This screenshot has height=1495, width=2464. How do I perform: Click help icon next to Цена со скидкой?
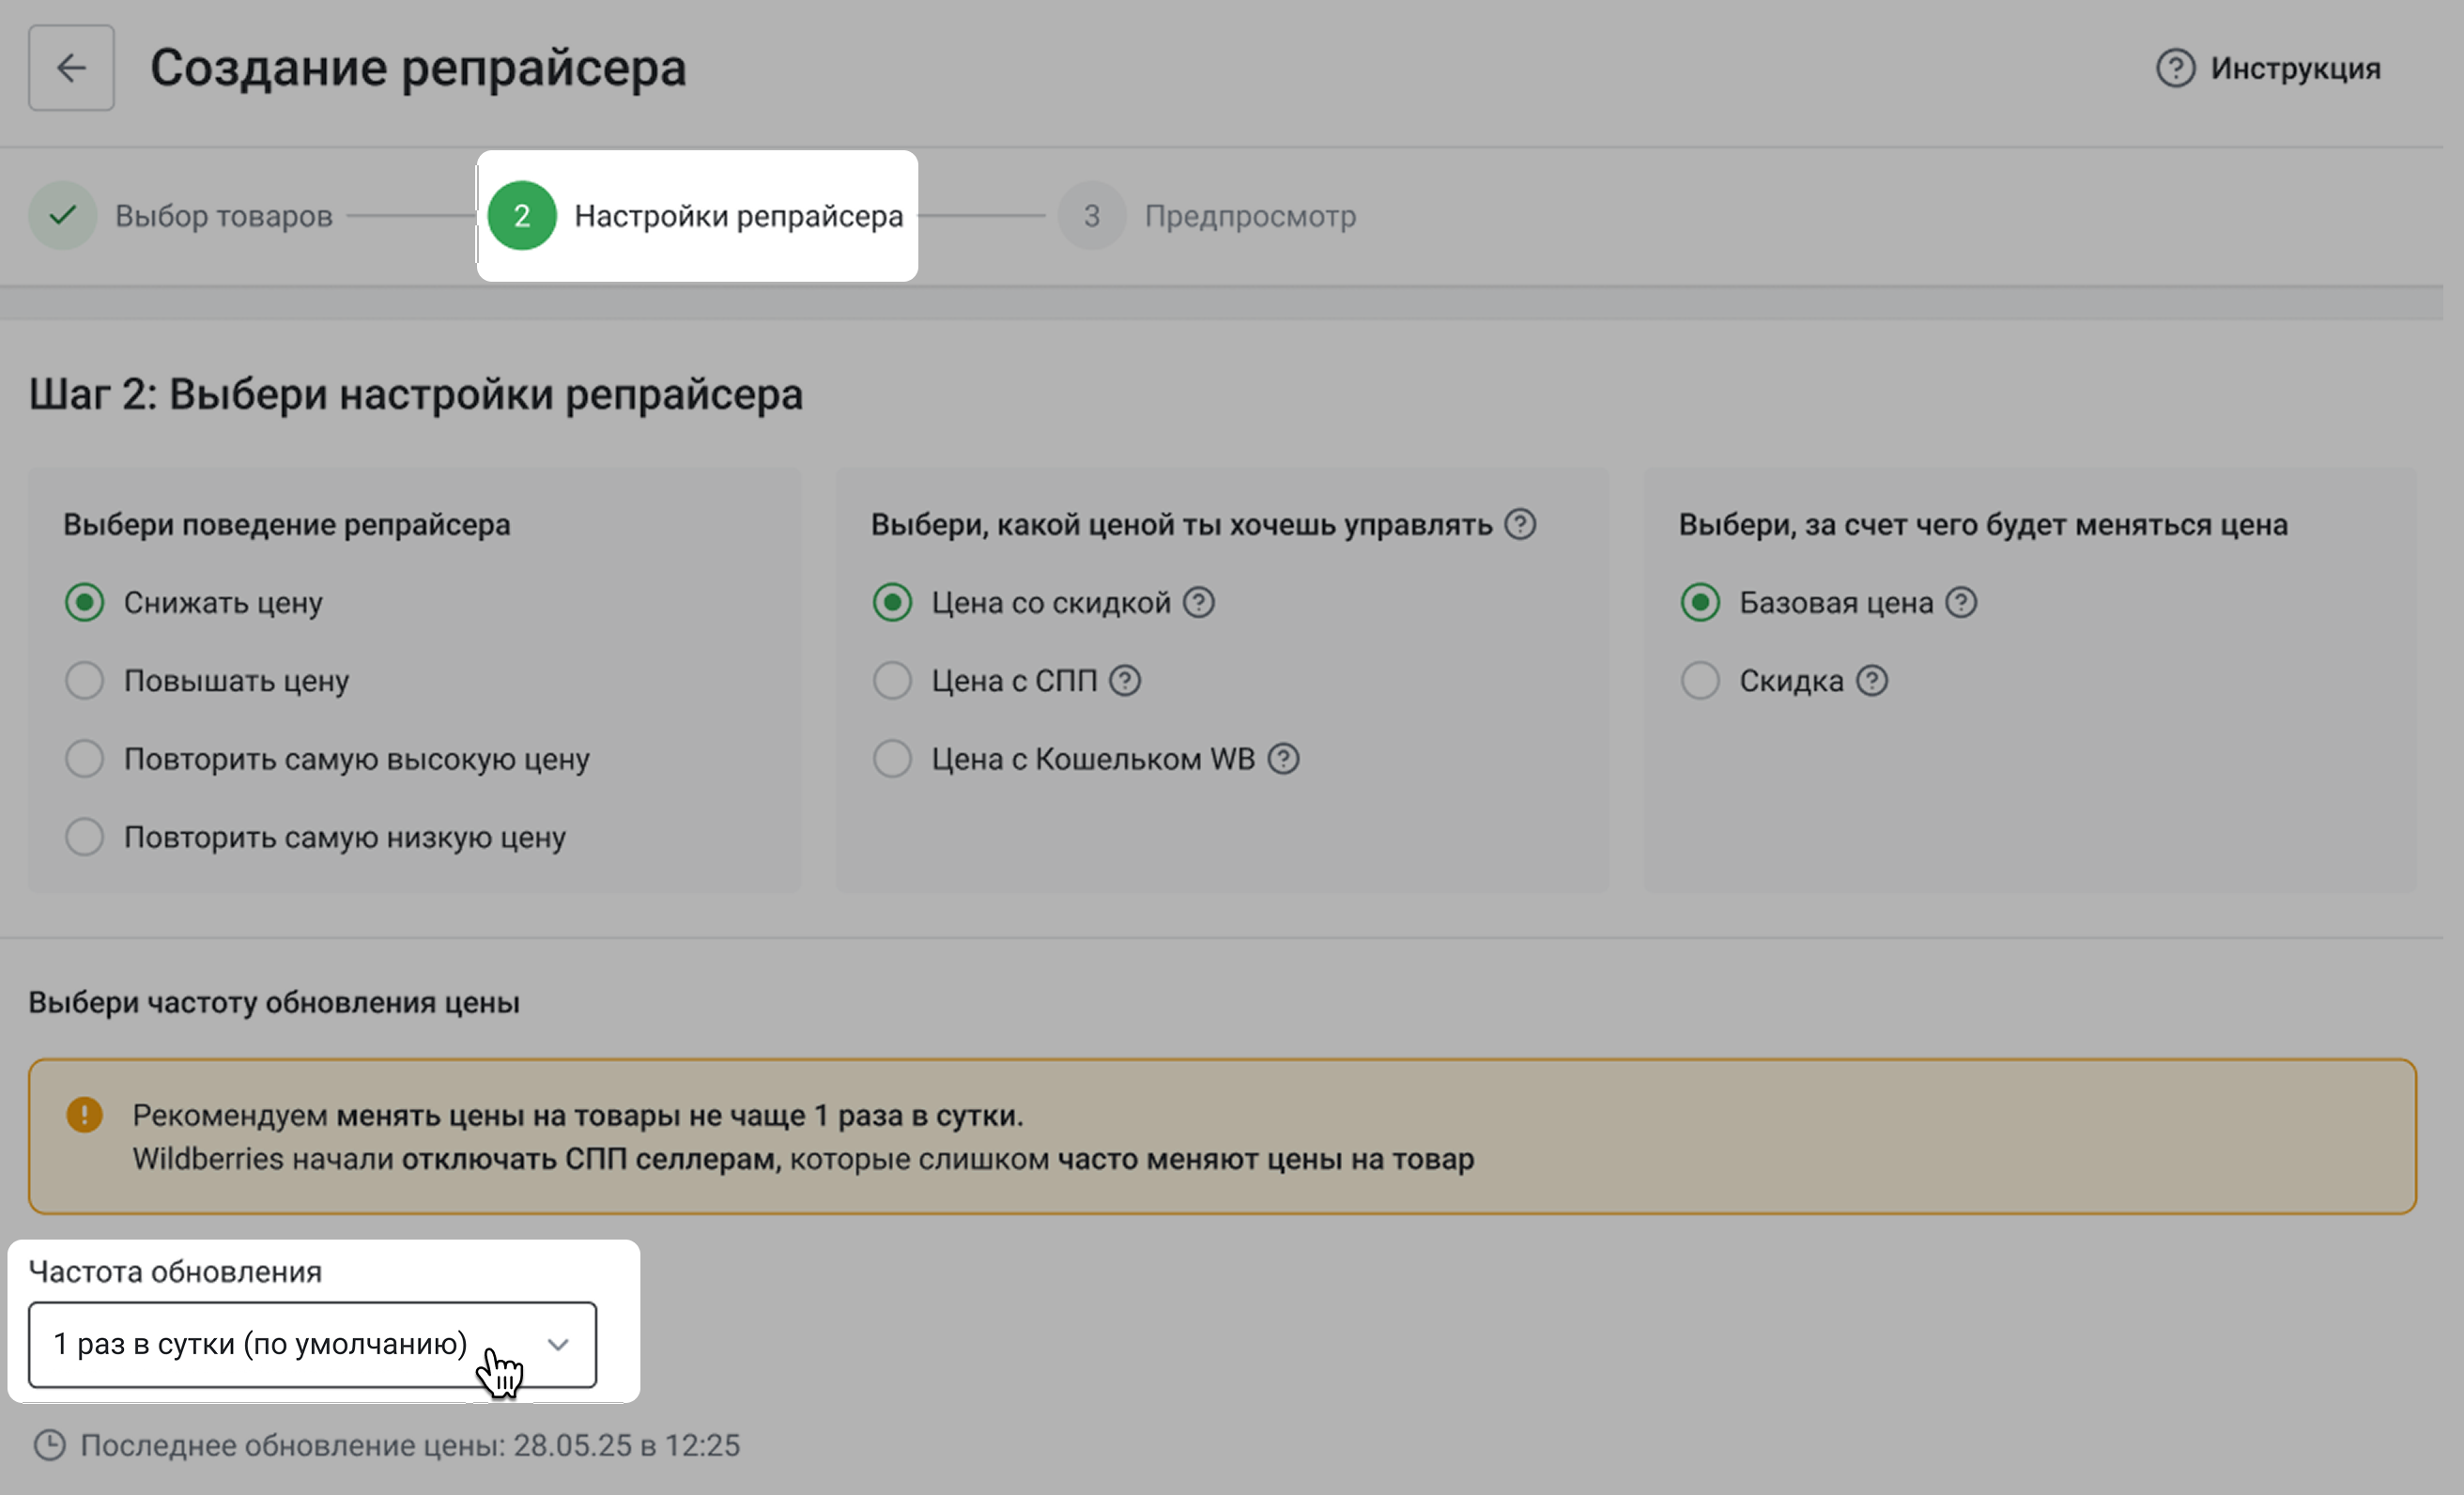pos(1198,603)
